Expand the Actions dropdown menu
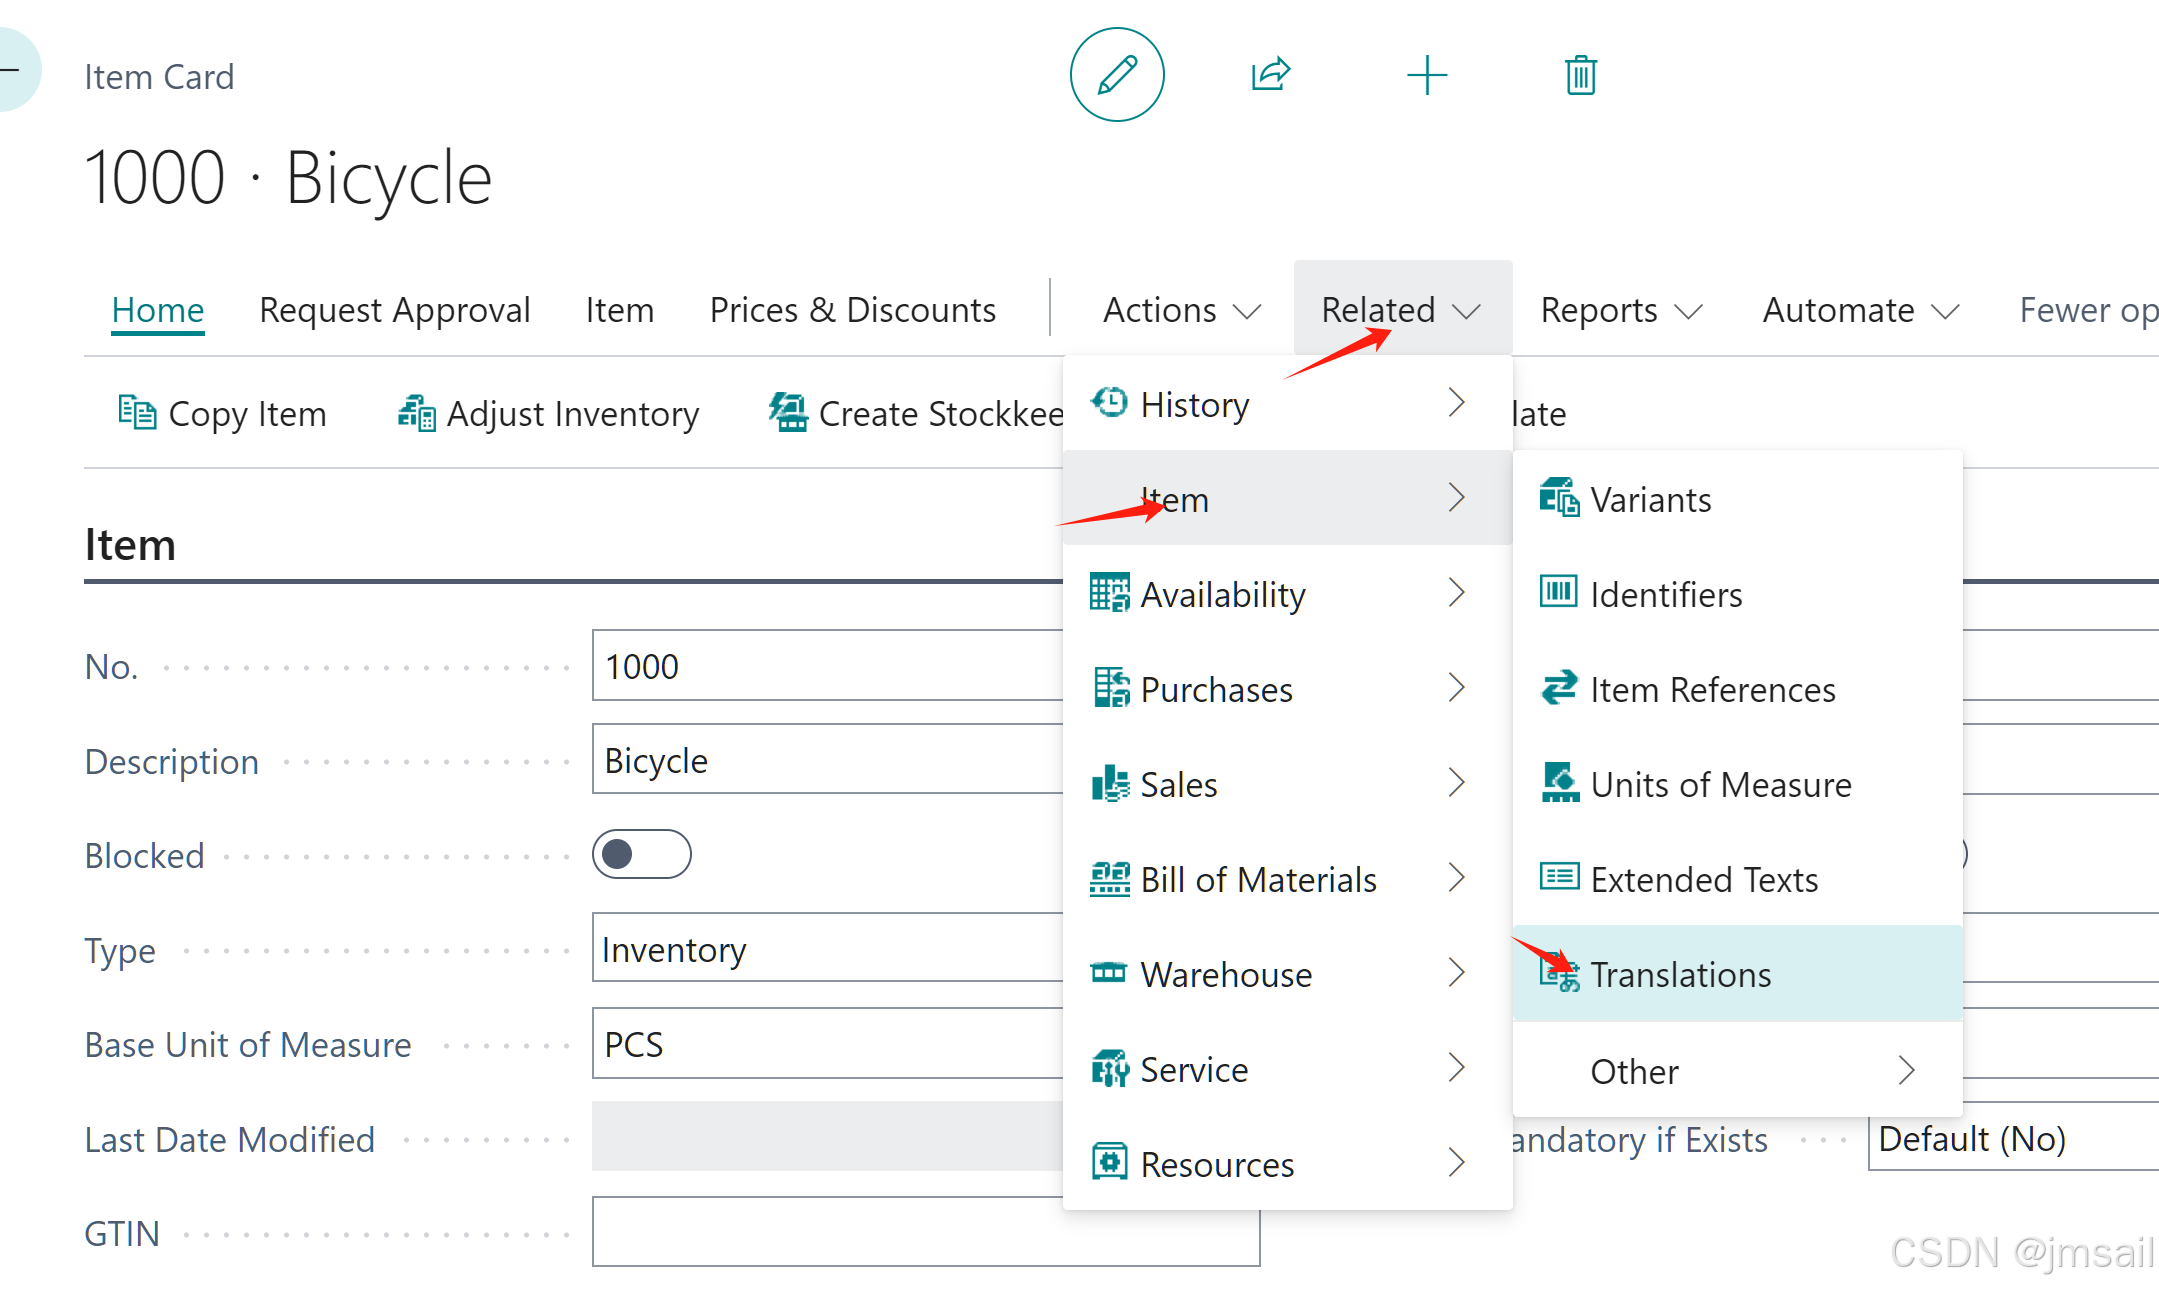This screenshot has height=1289, width=2159. point(1181,310)
